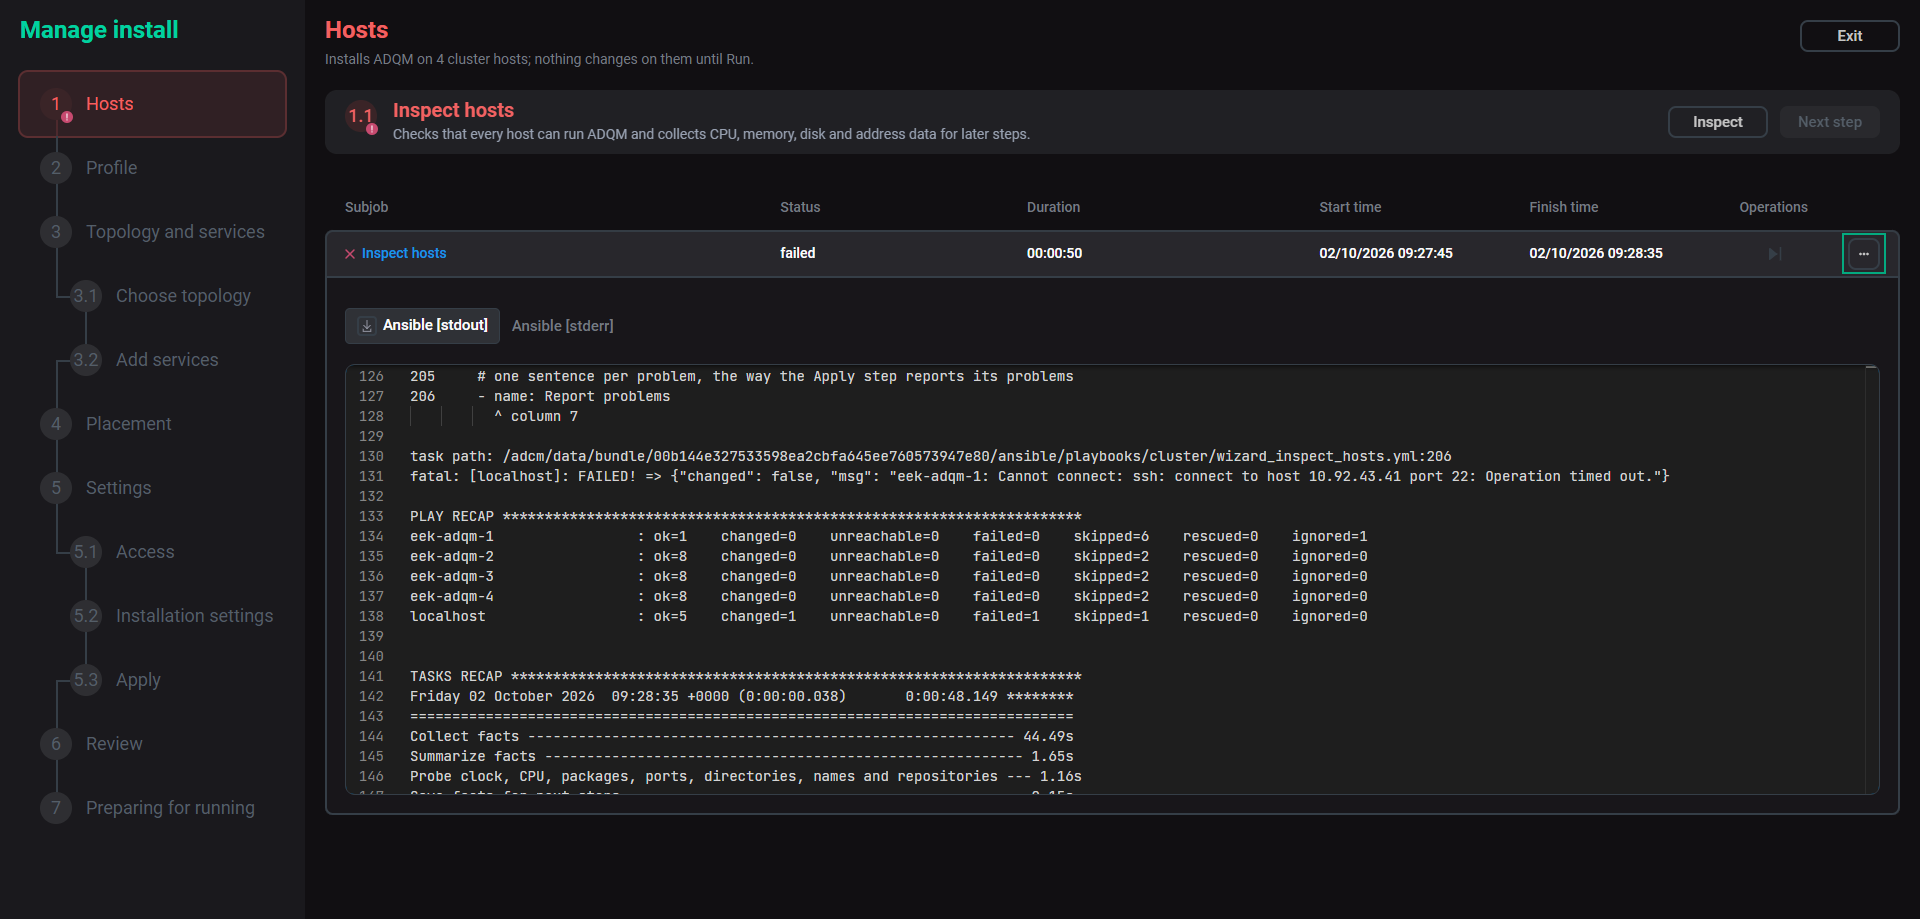1920x919 pixels.
Task: Open the three-dots operations menu for Inspect hosts
Action: pyautogui.click(x=1863, y=254)
